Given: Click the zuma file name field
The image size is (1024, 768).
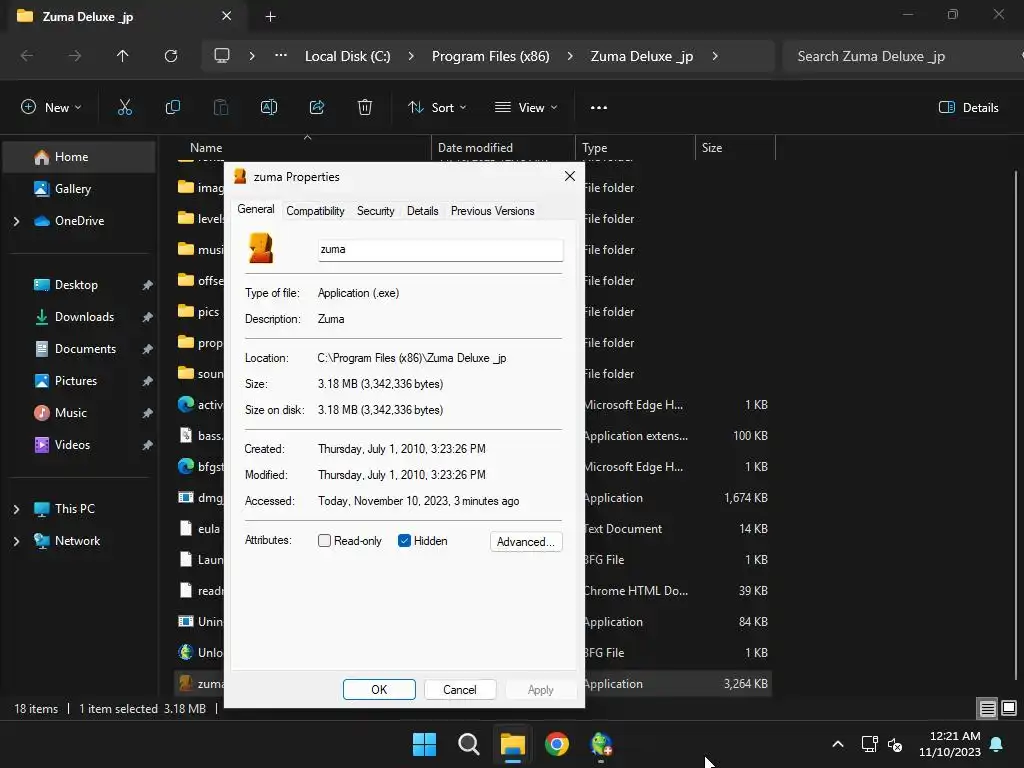Looking at the screenshot, I should pyautogui.click(x=440, y=249).
